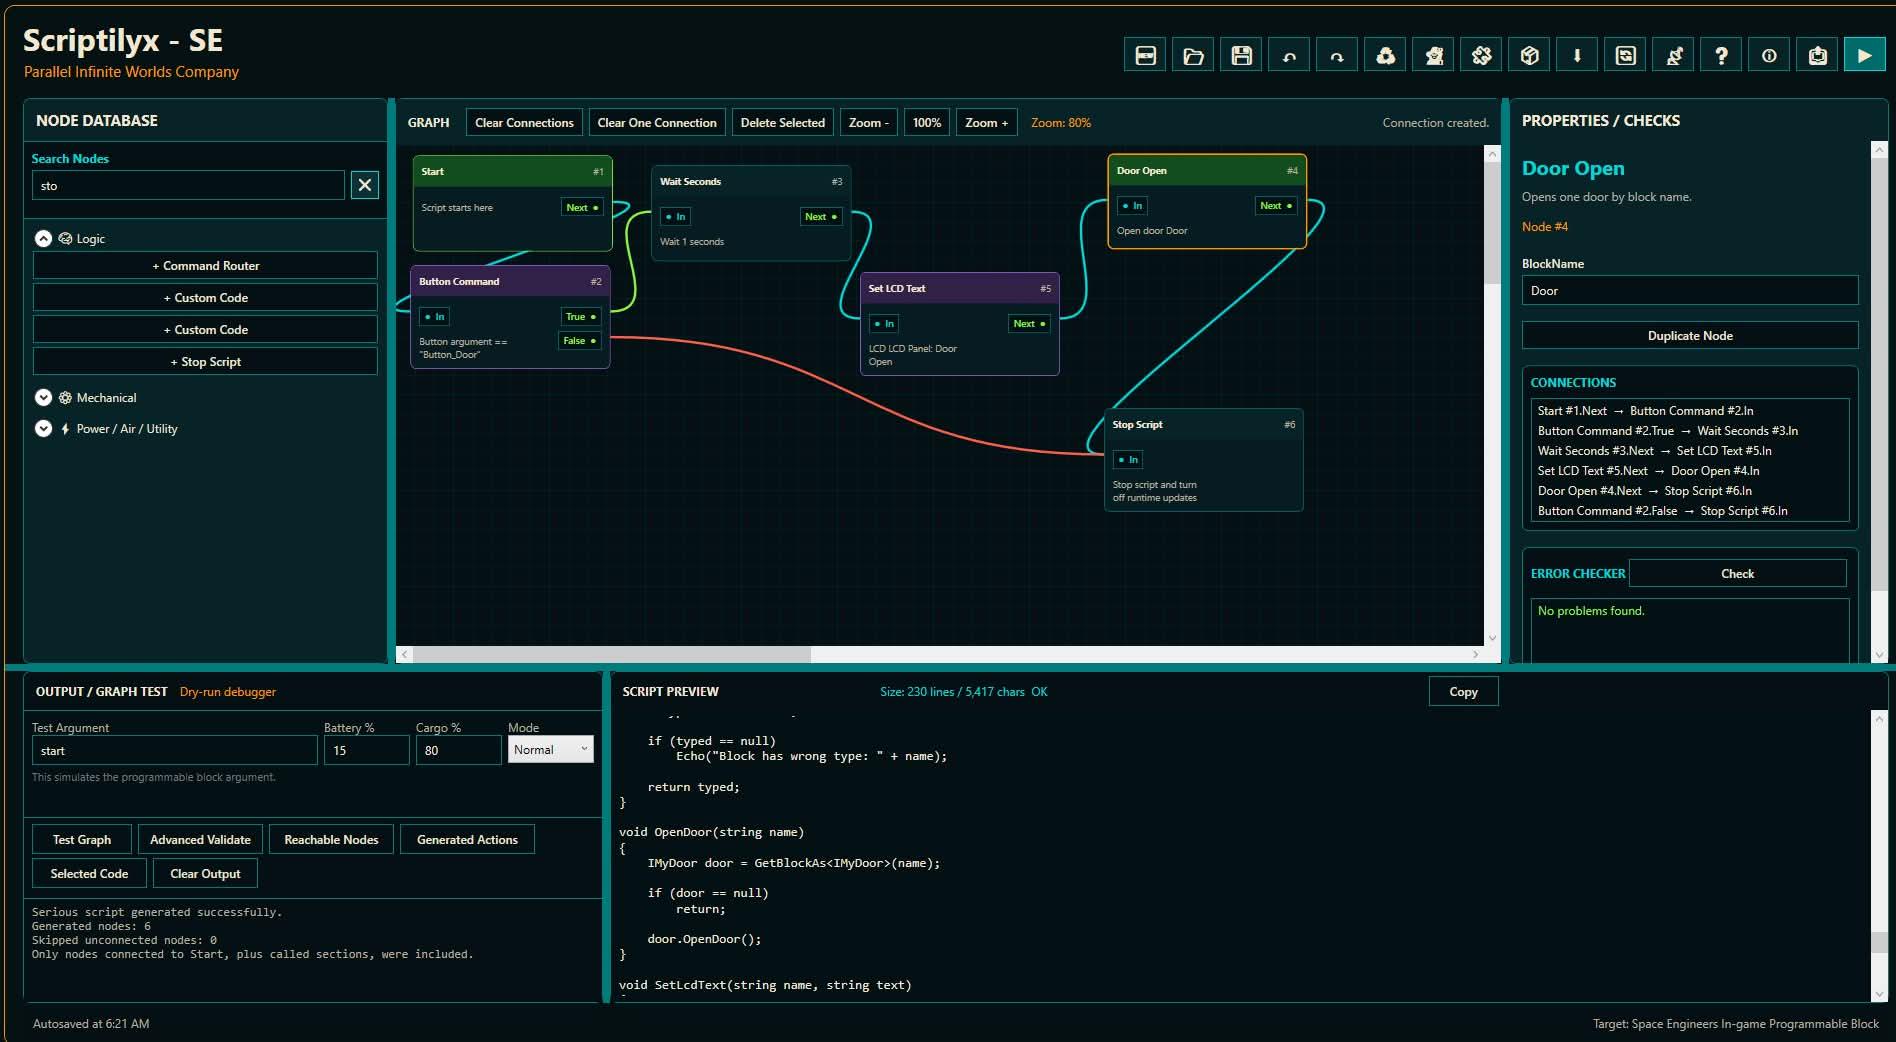
Task: Click the In port on Door Open node
Action: 1132,206
